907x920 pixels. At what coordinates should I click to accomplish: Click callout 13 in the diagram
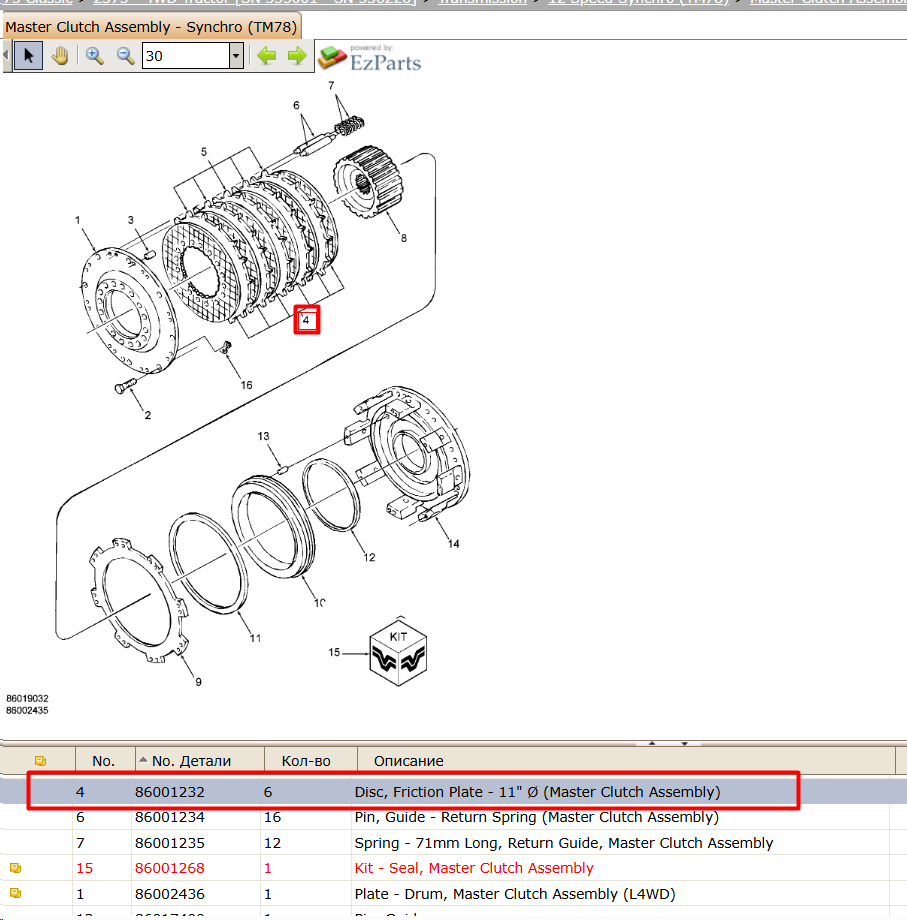[x=263, y=436]
